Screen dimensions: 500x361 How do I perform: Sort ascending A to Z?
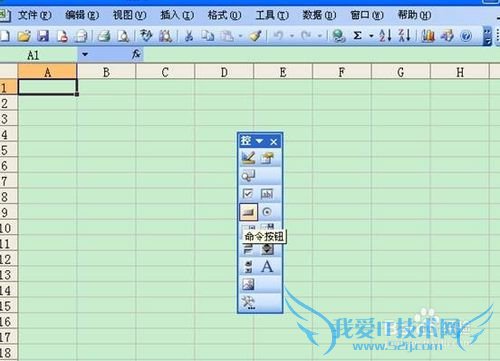tap(385, 36)
